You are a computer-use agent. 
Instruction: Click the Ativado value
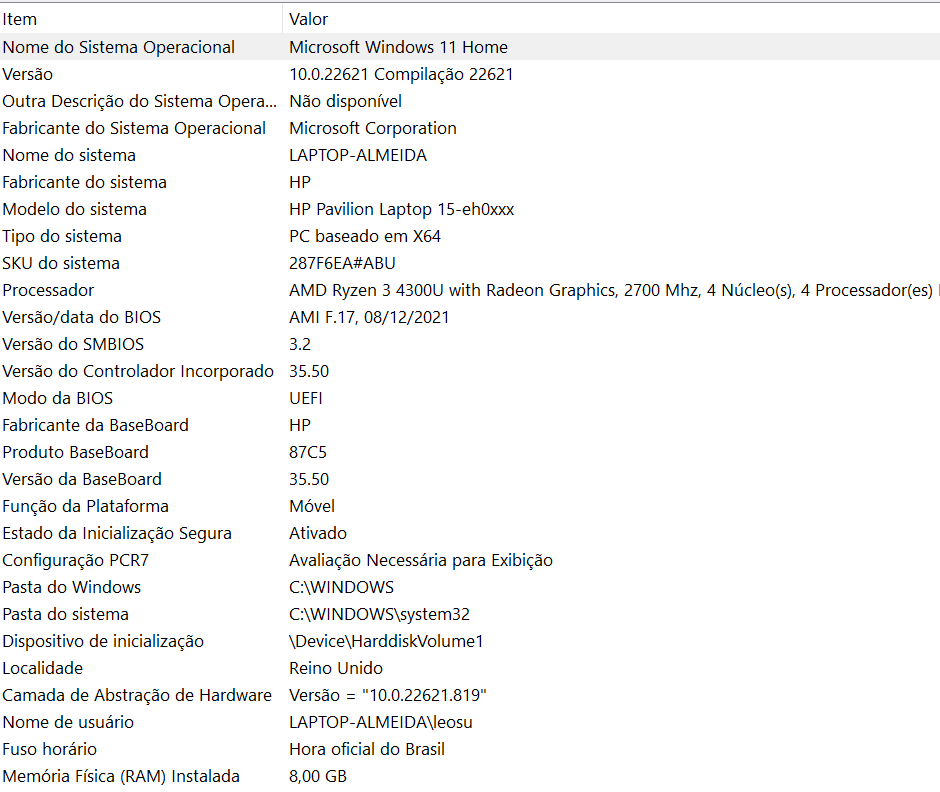(318, 532)
